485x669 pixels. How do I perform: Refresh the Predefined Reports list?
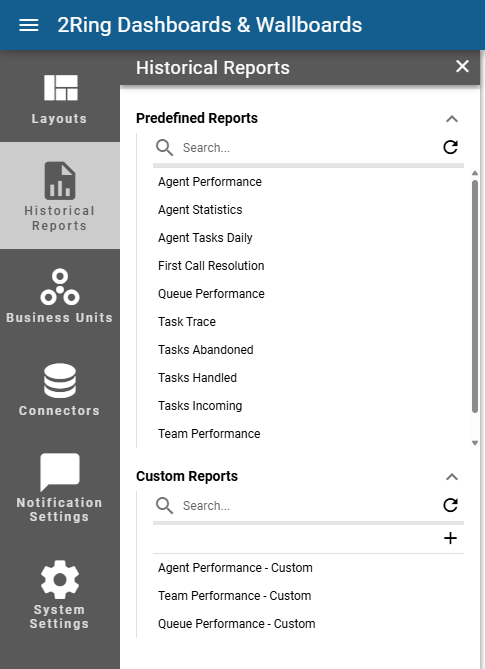tap(450, 147)
